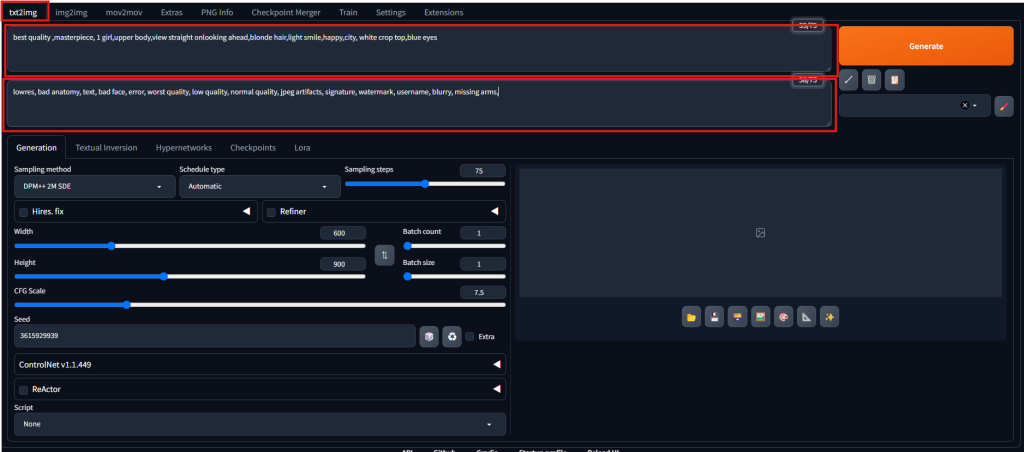1024x452 pixels.
Task: Enable the Refiner checkbox
Action: (x=272, y=212)
